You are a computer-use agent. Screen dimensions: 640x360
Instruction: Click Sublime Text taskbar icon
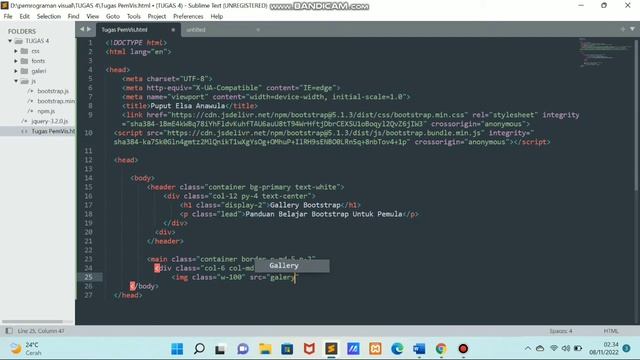pos(331,349)
